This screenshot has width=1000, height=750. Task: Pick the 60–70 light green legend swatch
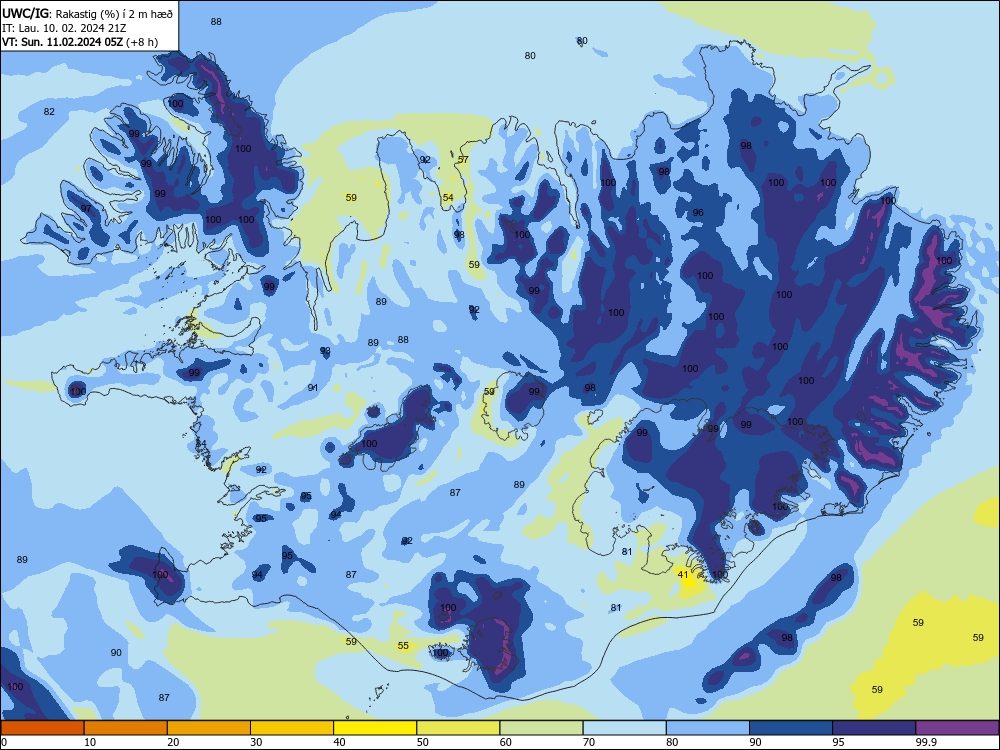point(541,728)
